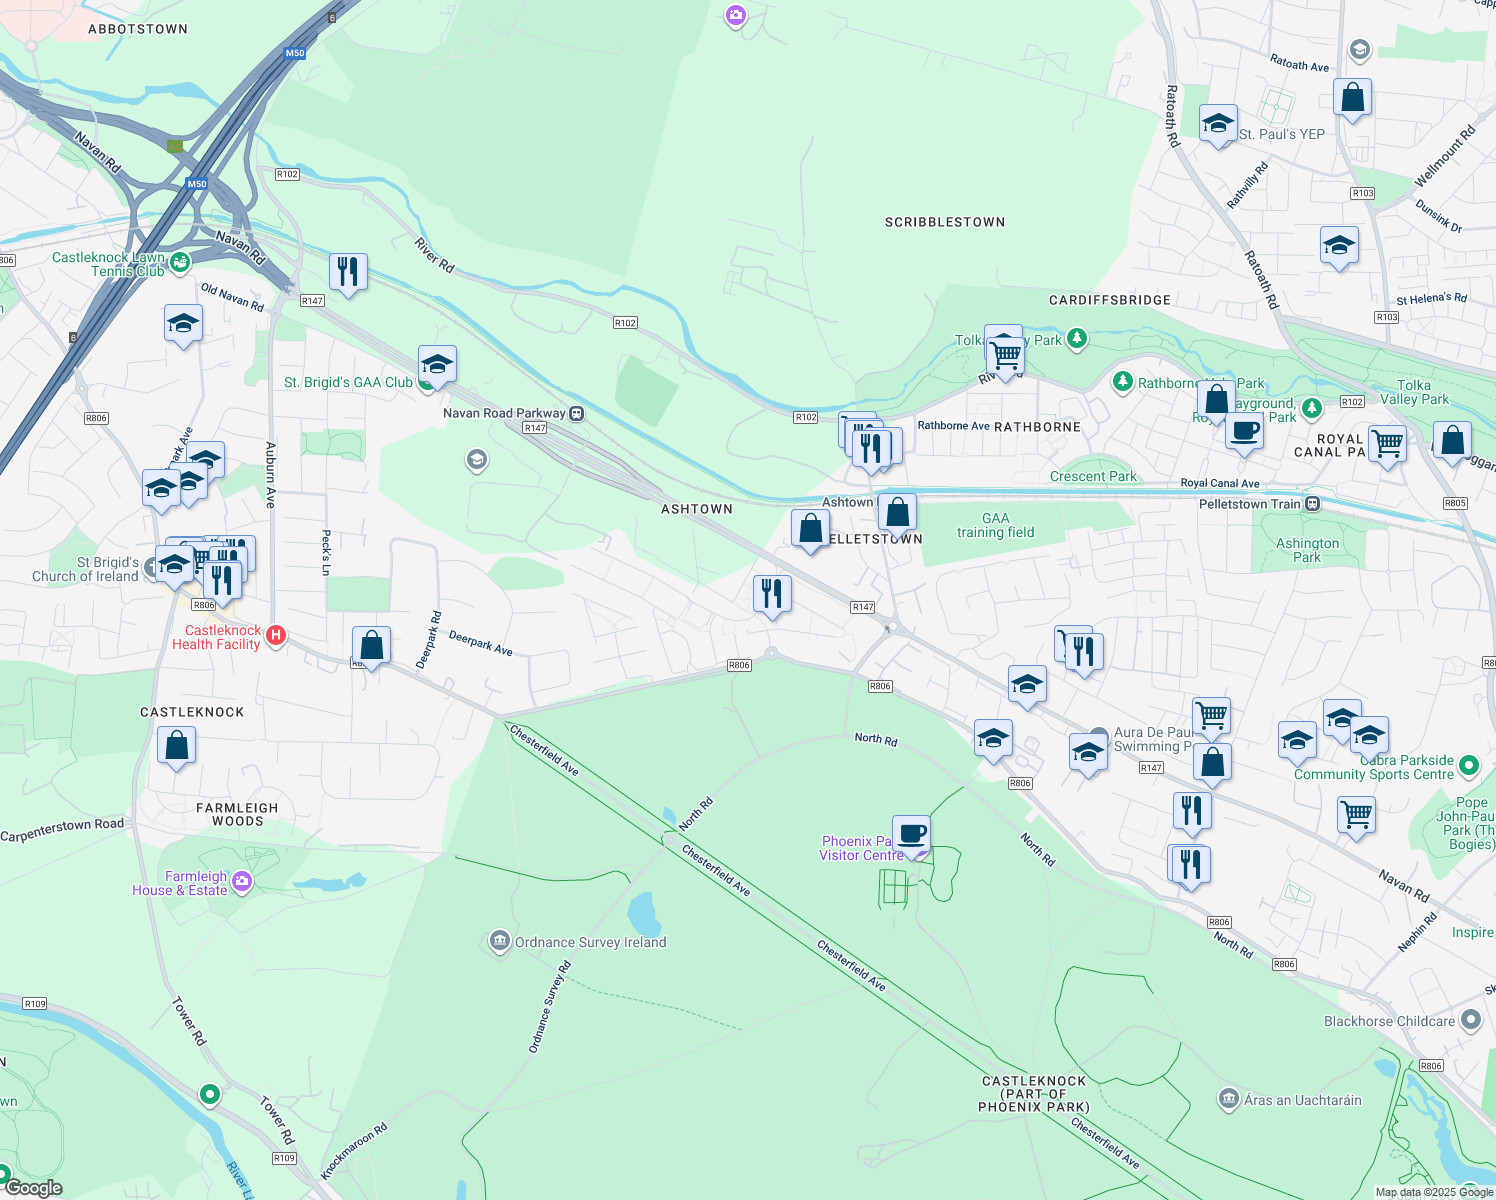
Task: Select the St. Brigid's Church of Ireland label
Action: [85, 569]
